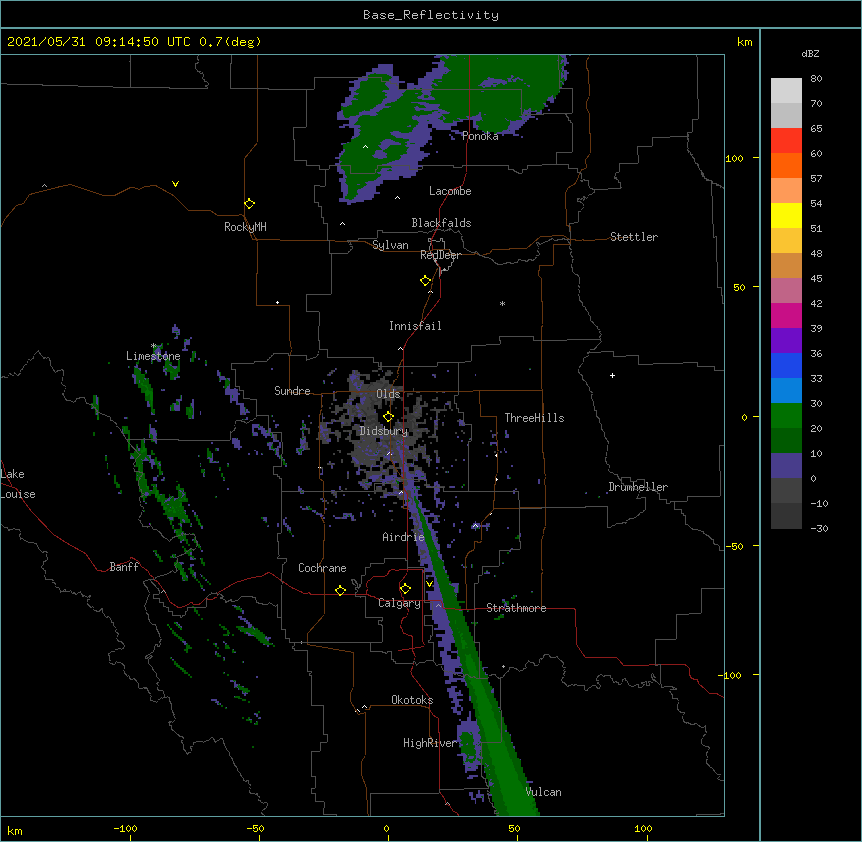Click the white plus marker north of Drumheller
862x842 pixels.
pyautogui.click(x=612, y=375)
